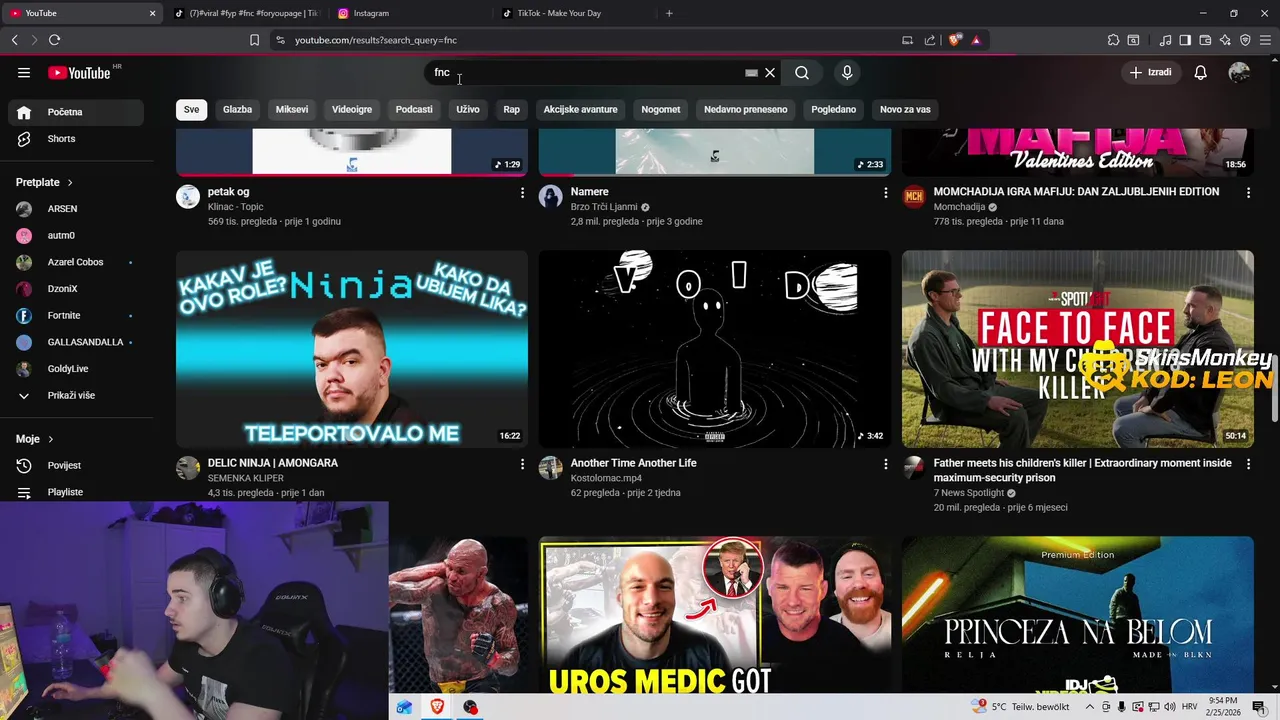Open more options for MOMCHADIJA IGRA MAFIJU
This screenshot has height=720, width=1280.
pos(1248,192)
